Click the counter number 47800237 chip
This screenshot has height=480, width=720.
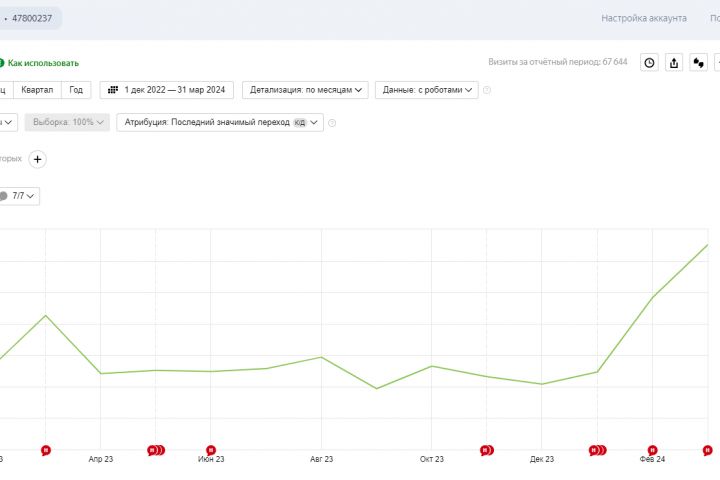(x=31, y=18)
